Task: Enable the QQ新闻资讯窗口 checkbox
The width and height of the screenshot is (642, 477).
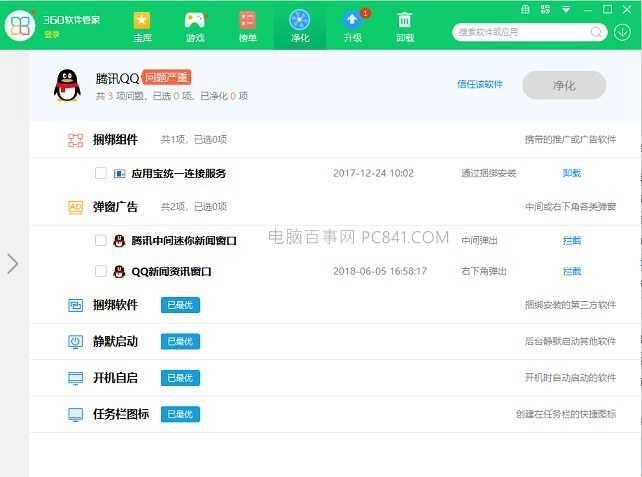Action: [100, 271]
